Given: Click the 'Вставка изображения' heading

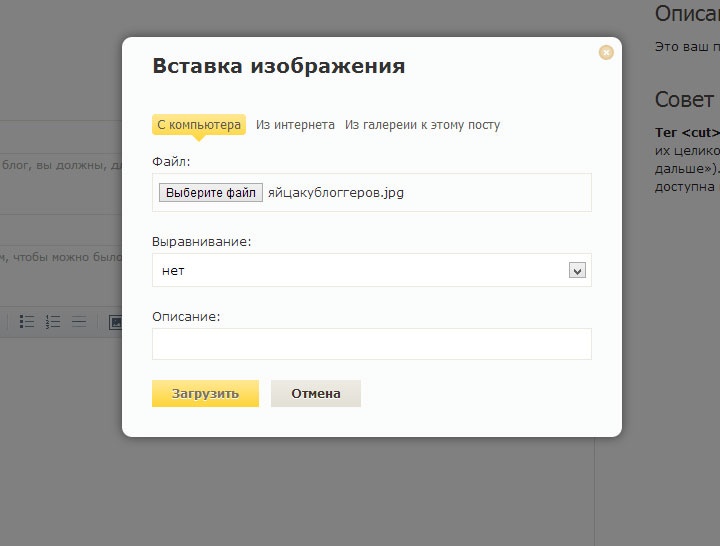Looking at the screenshot, I should (279, 66).
